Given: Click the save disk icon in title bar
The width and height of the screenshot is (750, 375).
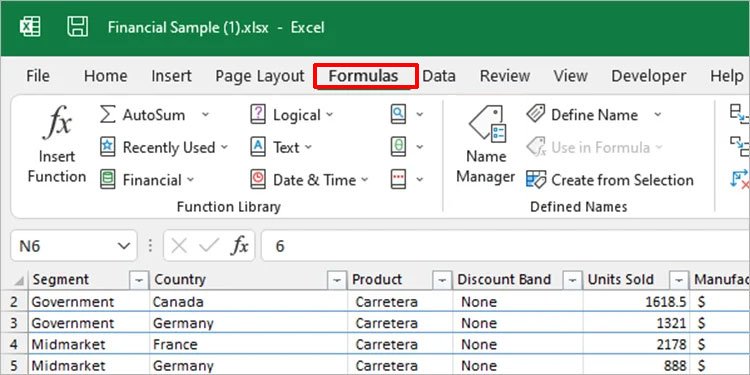Looking at the screenshot, I should tap(77, 27).
